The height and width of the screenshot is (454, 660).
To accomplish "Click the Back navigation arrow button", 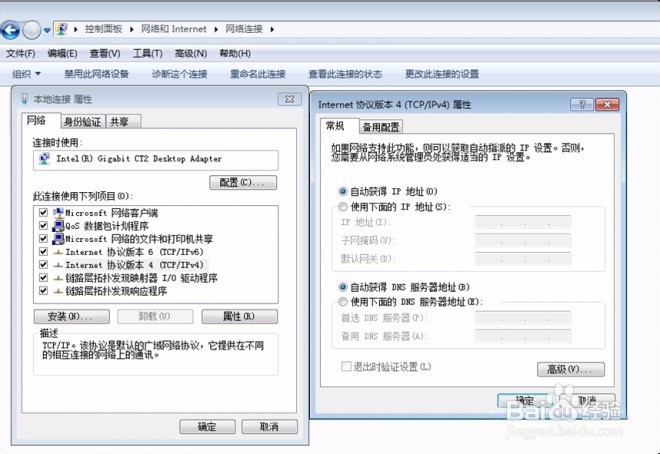I will pyautogui.click(x=10, y=30).
